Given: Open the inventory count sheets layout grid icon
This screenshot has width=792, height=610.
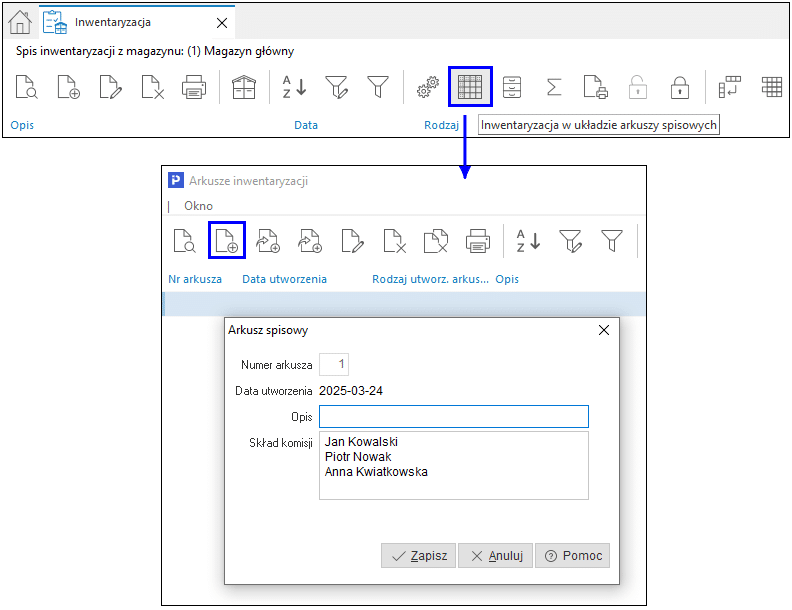Looking at the screenshot, I should 470,87.
